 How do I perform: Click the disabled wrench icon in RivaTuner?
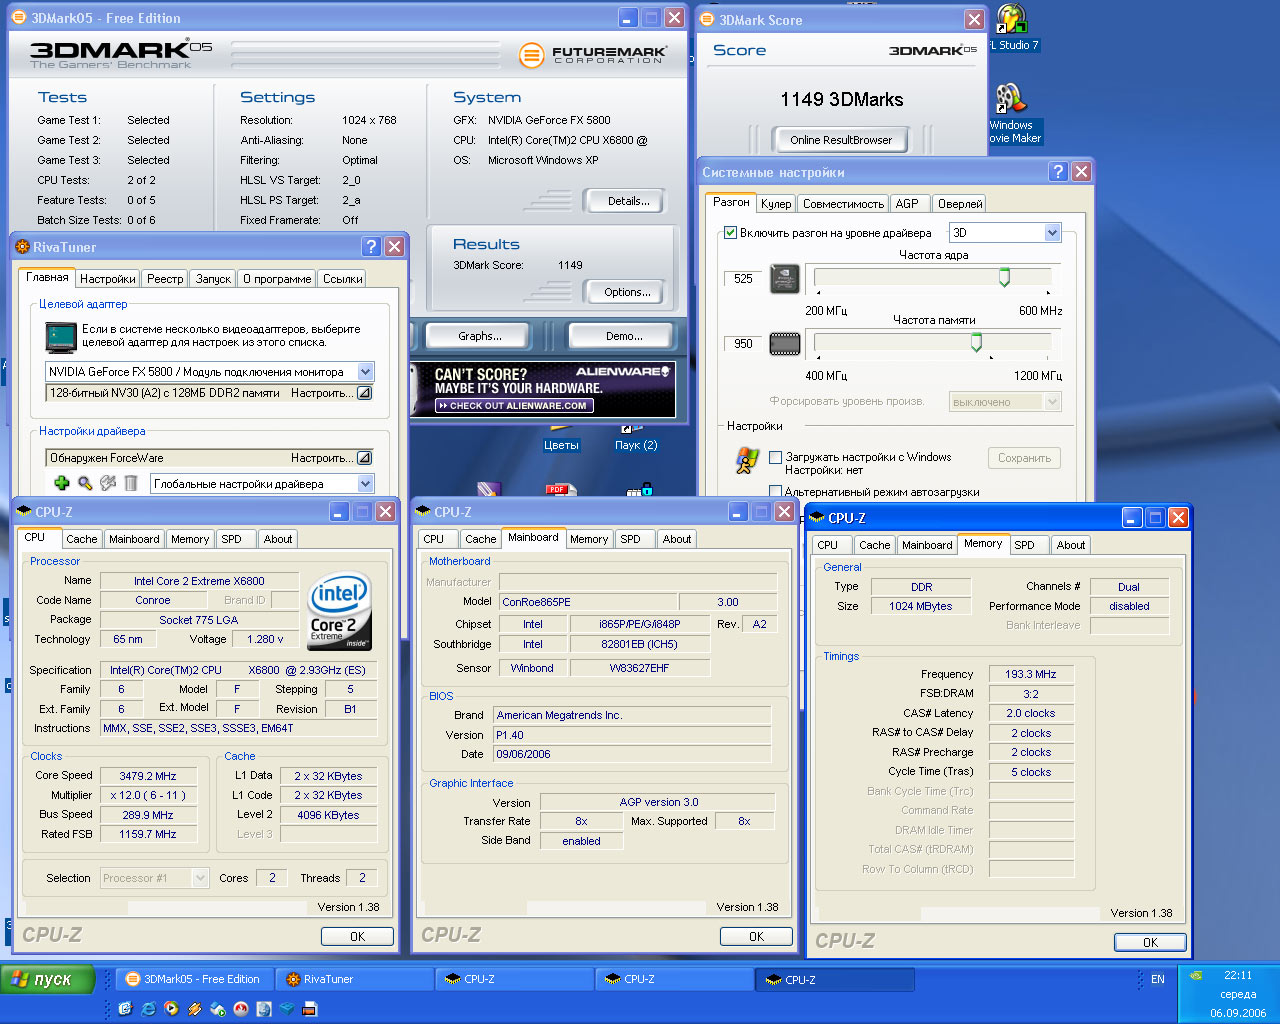[108, 483]
